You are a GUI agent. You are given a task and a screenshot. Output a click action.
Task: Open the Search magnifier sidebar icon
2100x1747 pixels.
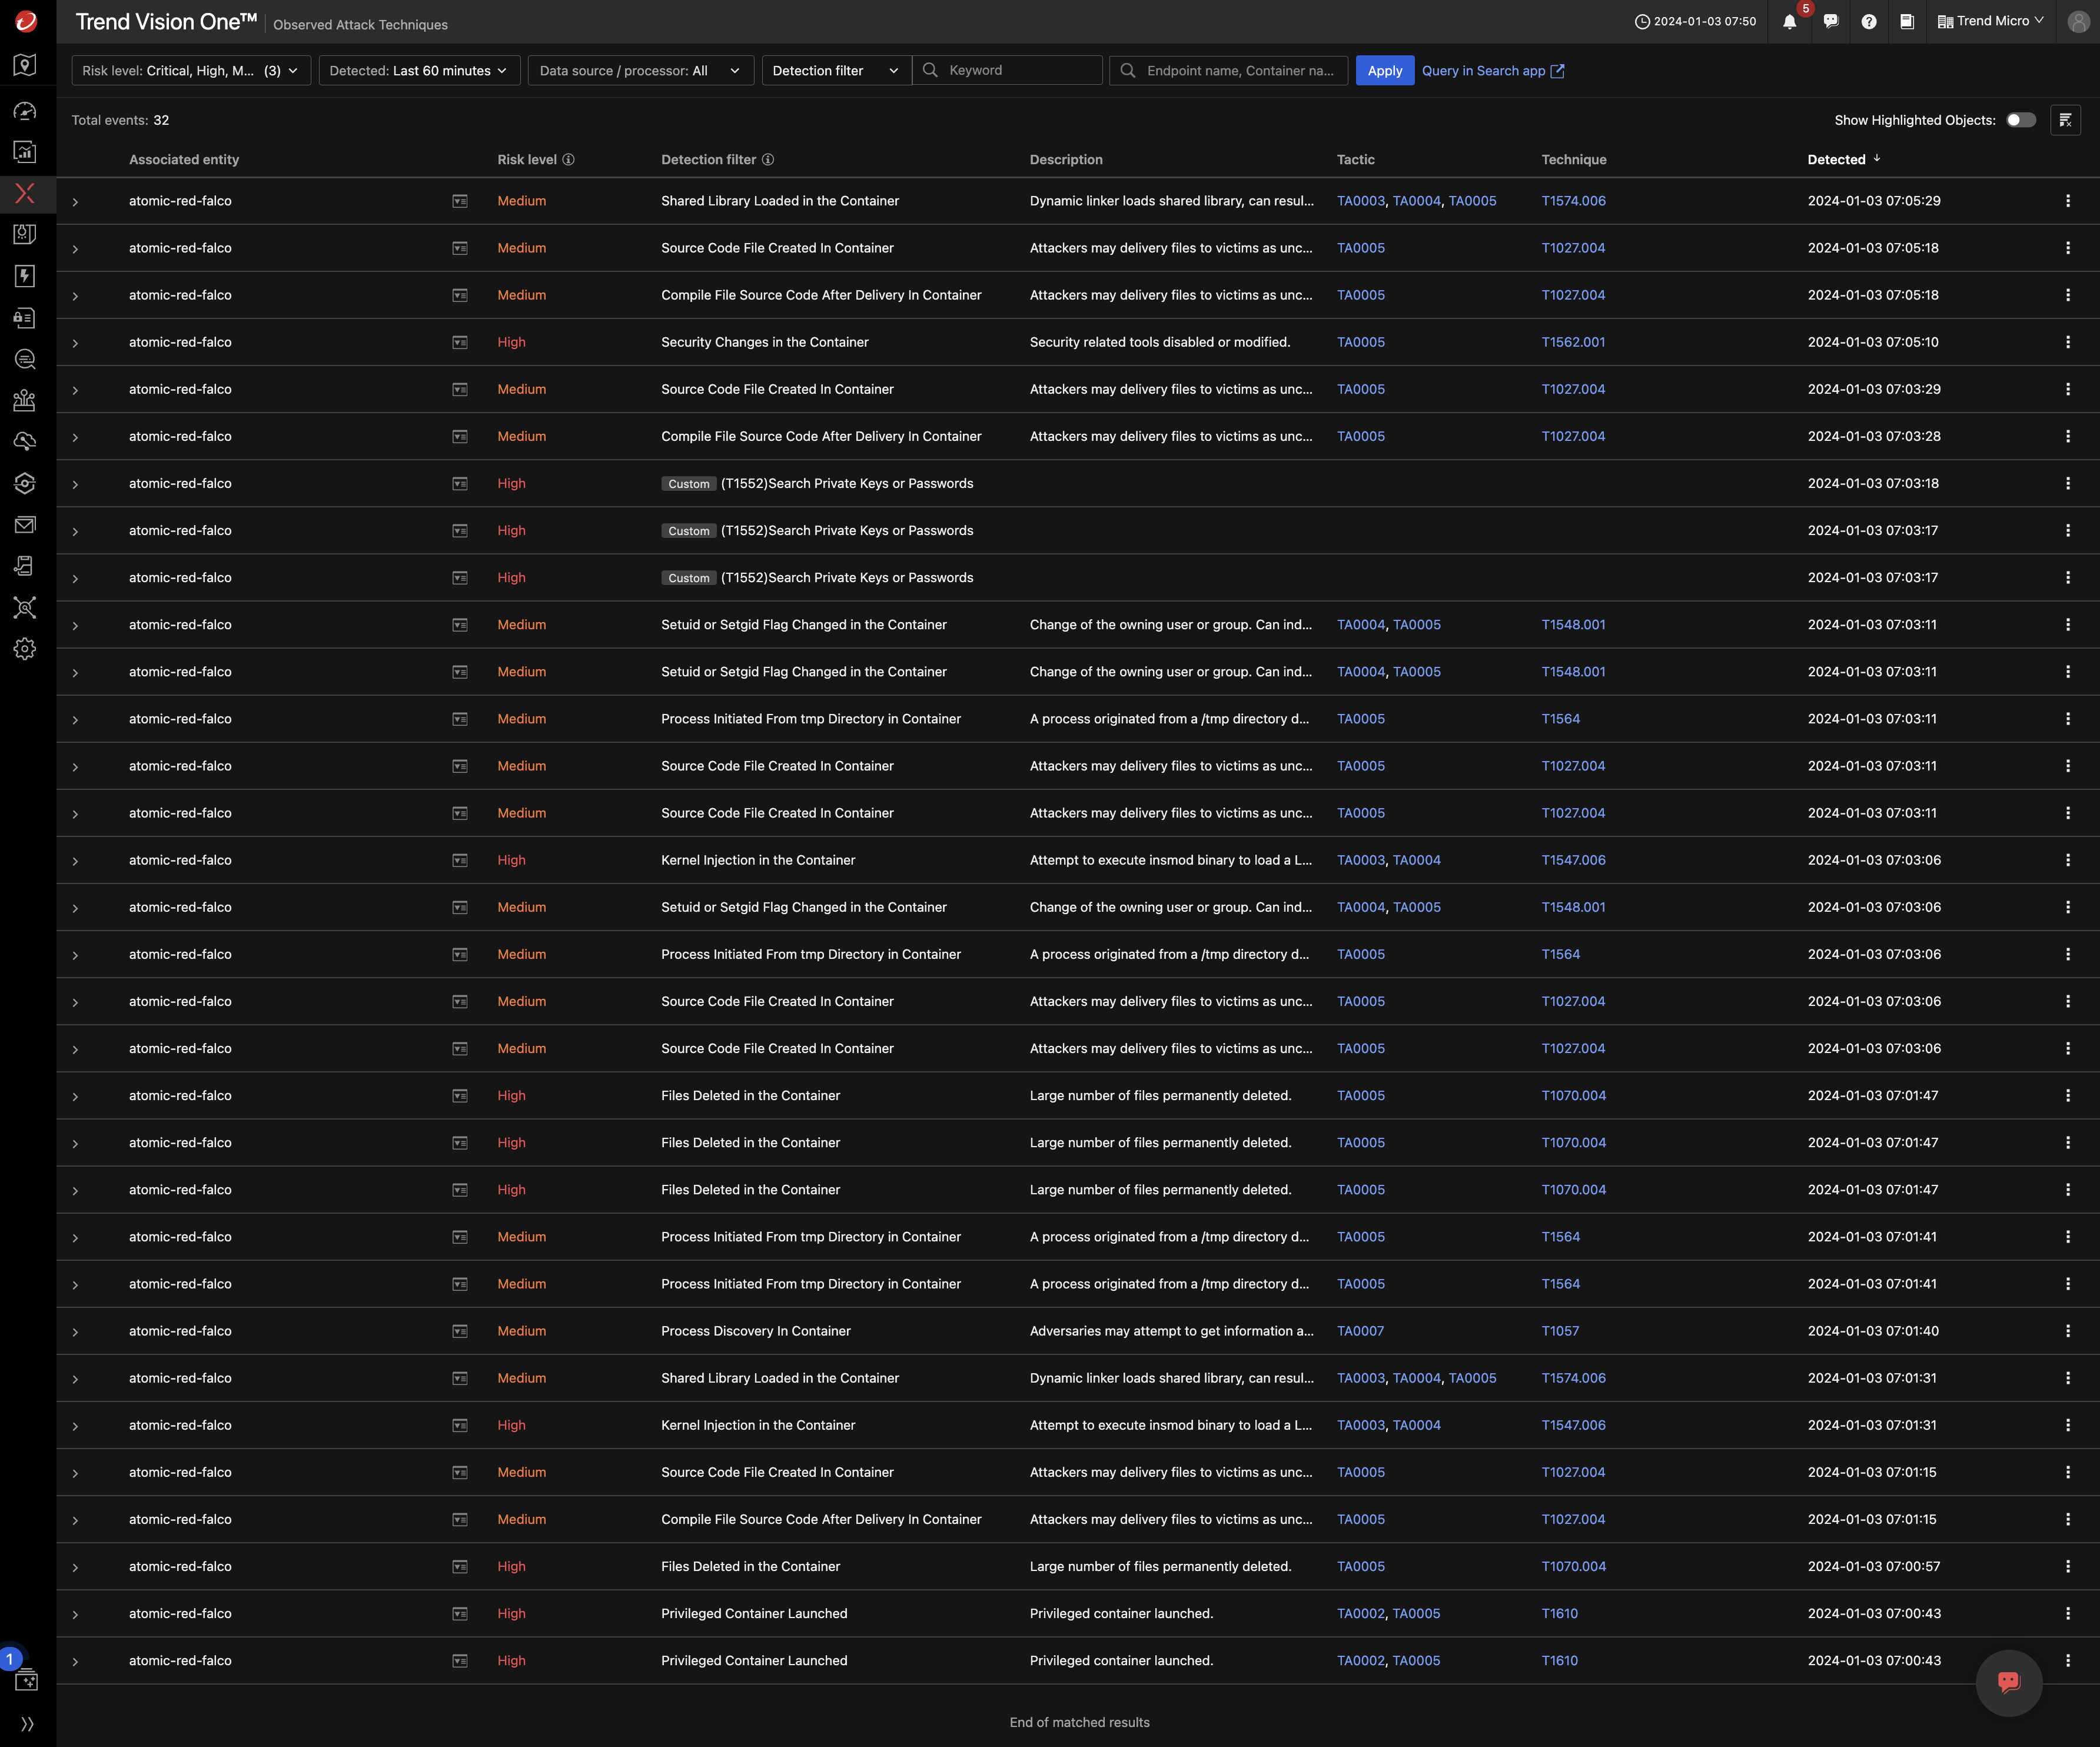coord(25,359)
